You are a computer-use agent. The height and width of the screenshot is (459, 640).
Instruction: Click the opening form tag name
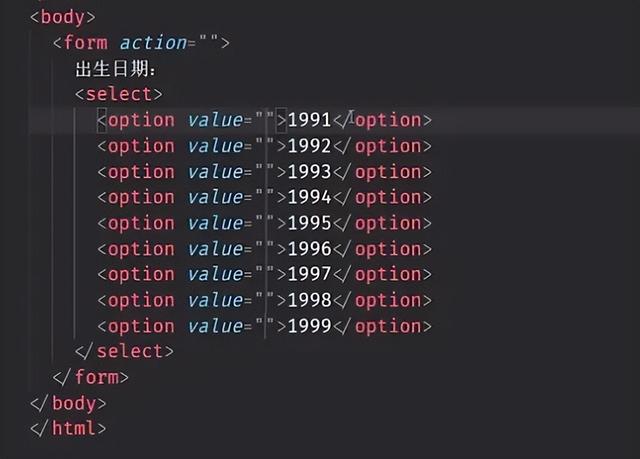86,43
